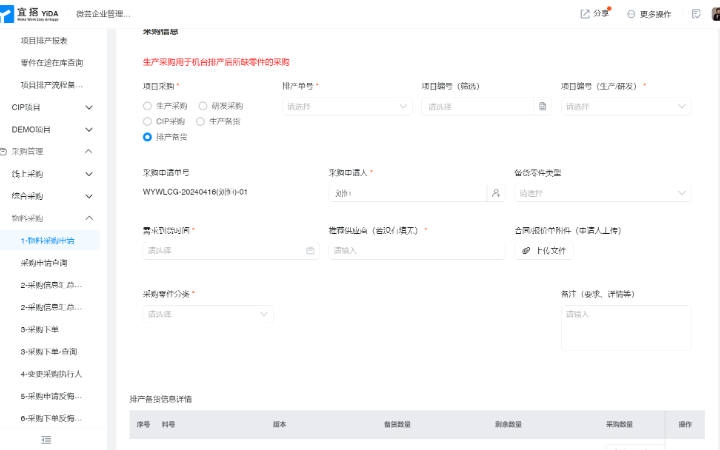Image resolution: width=720 pixels, height=450 pixels.
Task: Expand the 线上采购 sidebar group
Action: coord(89,174)
